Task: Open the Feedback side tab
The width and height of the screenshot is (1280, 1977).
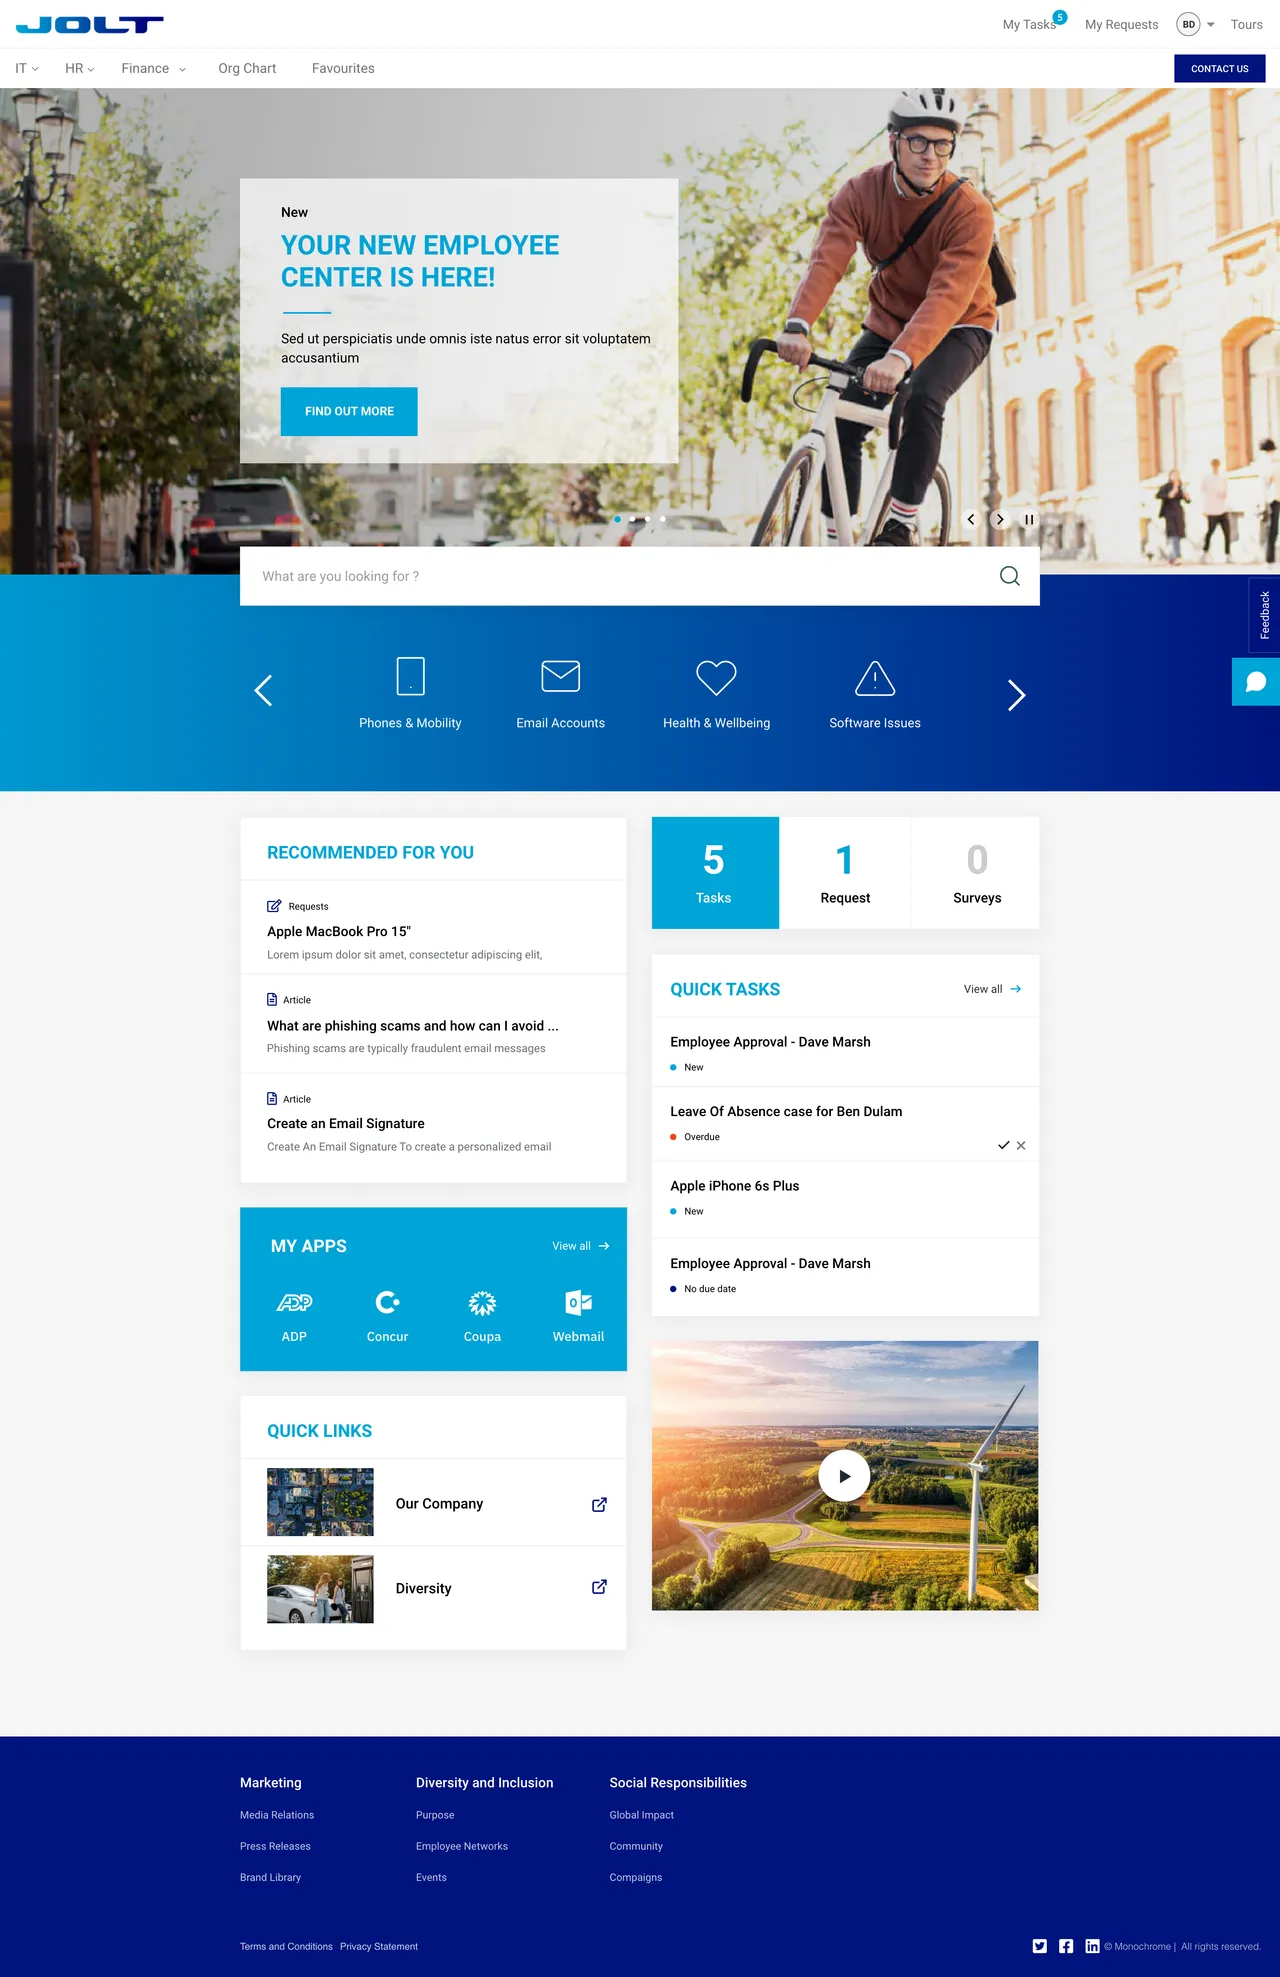Action: click(1265, 615)
